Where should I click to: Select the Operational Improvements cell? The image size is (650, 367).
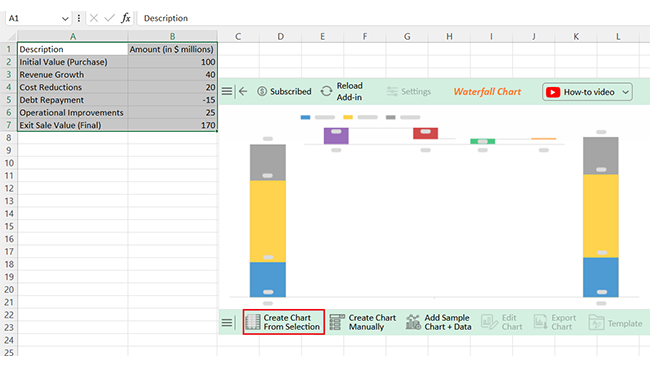coord(73,112)
